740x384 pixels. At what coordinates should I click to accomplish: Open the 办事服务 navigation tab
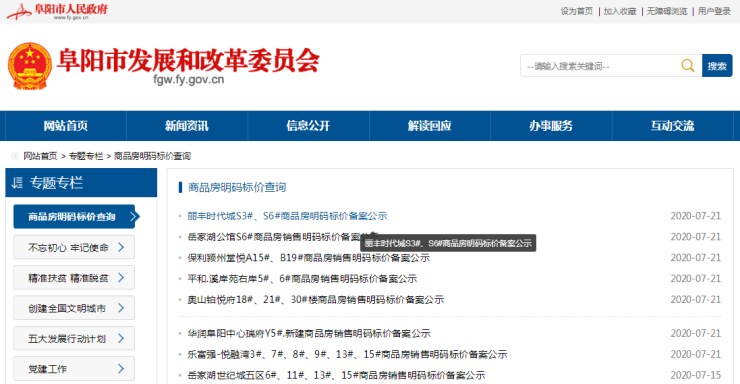click(551, 126)
